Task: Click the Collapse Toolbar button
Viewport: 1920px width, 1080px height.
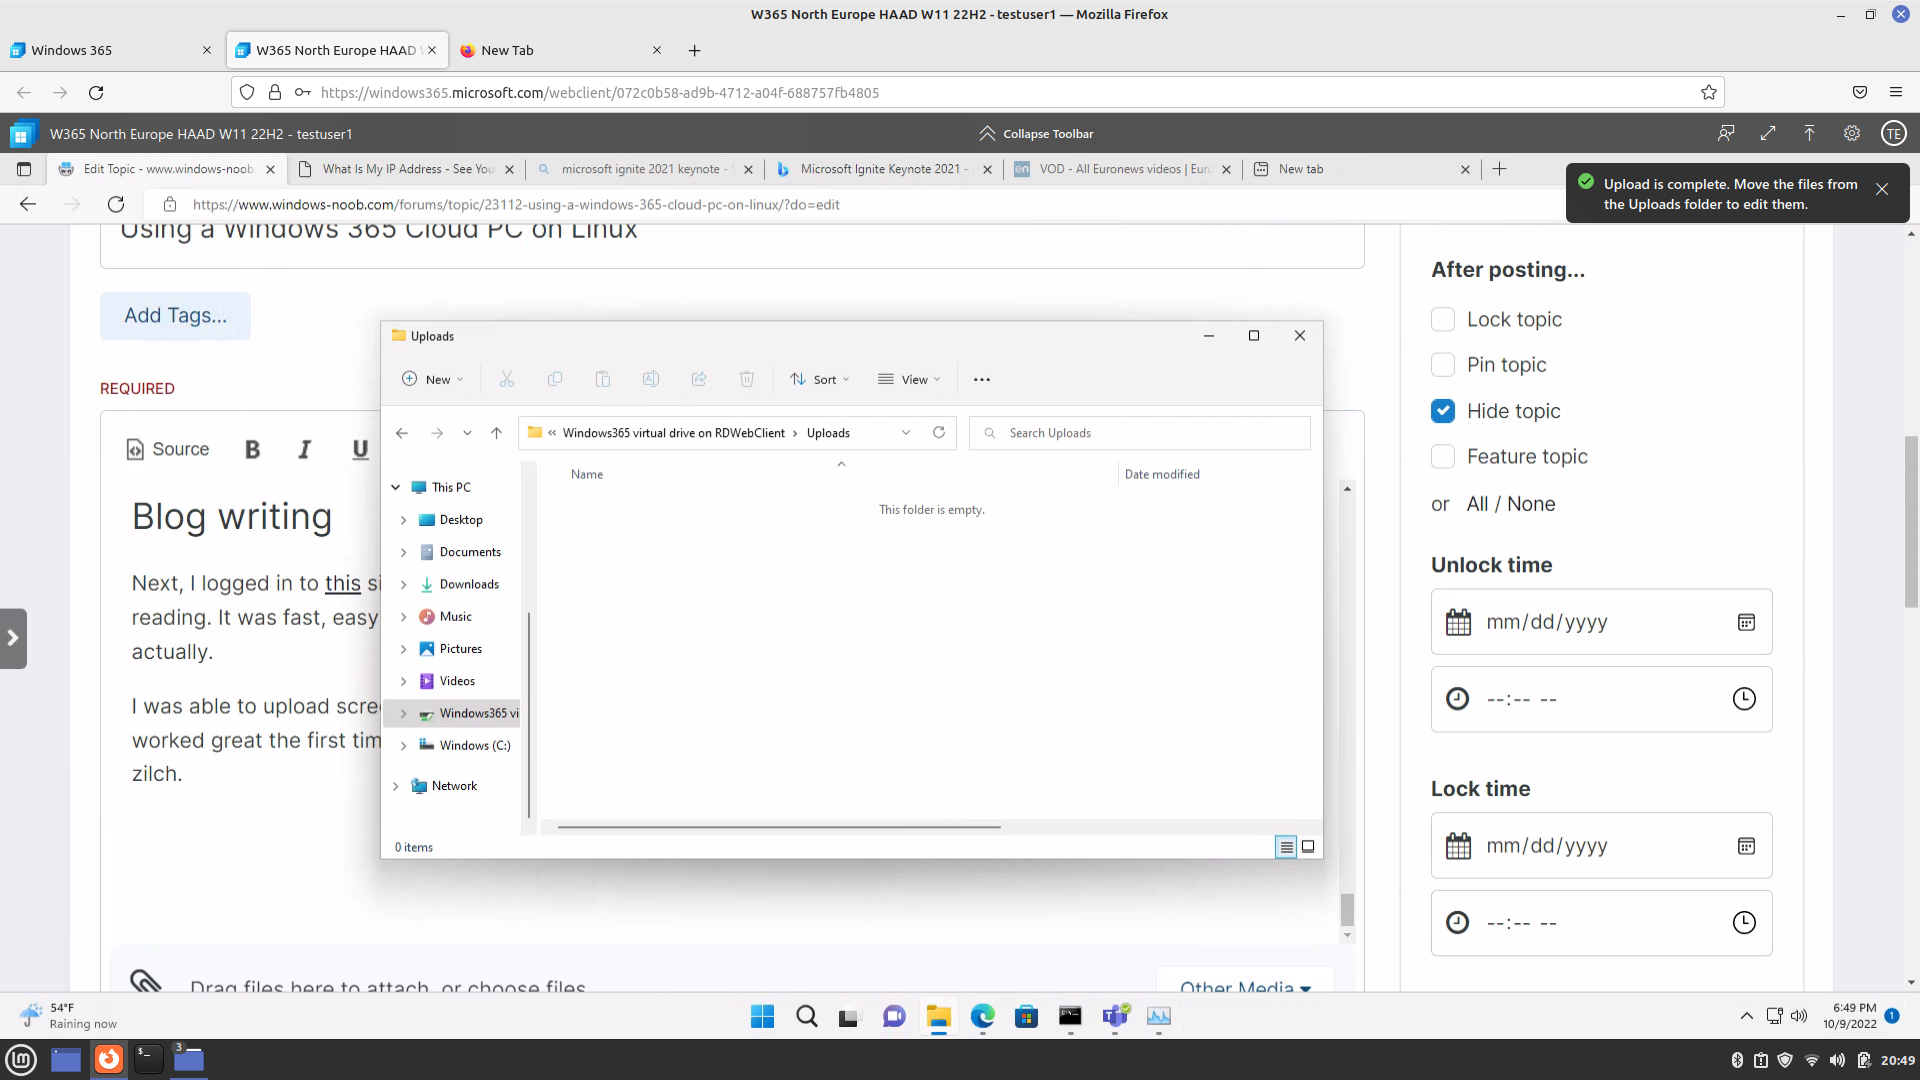Action: pyautogui.click(x=1036, y=133)
